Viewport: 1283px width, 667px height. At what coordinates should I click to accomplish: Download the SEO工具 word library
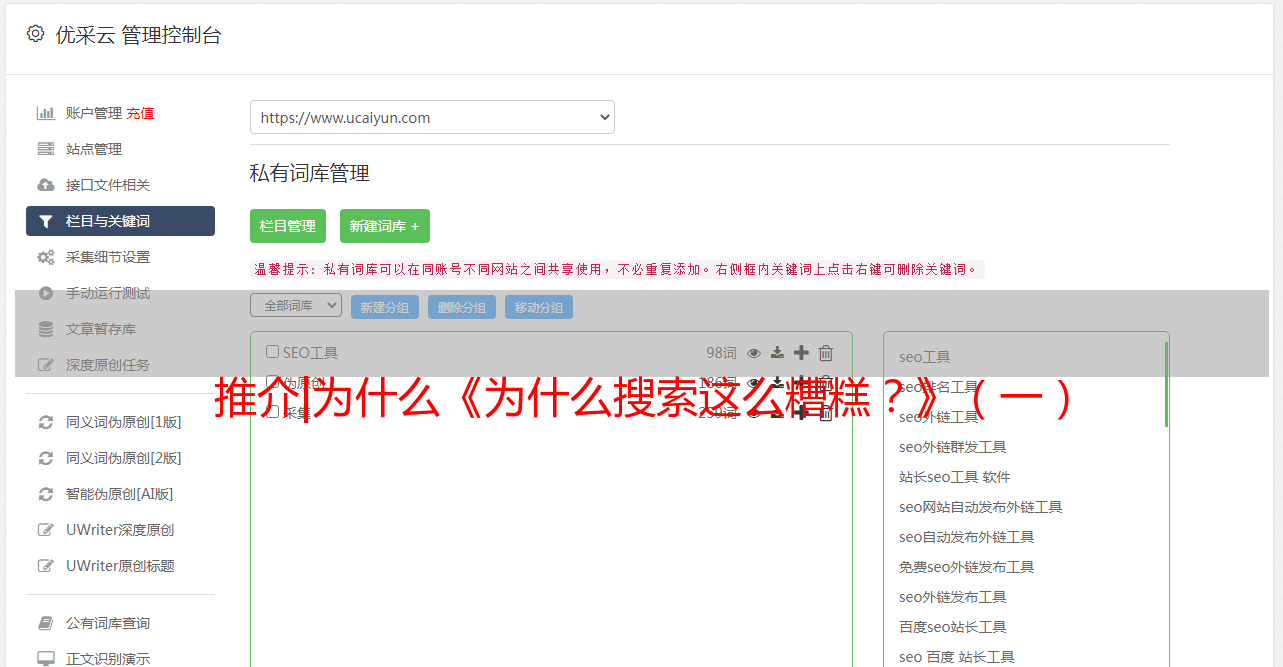pos(777,353)
